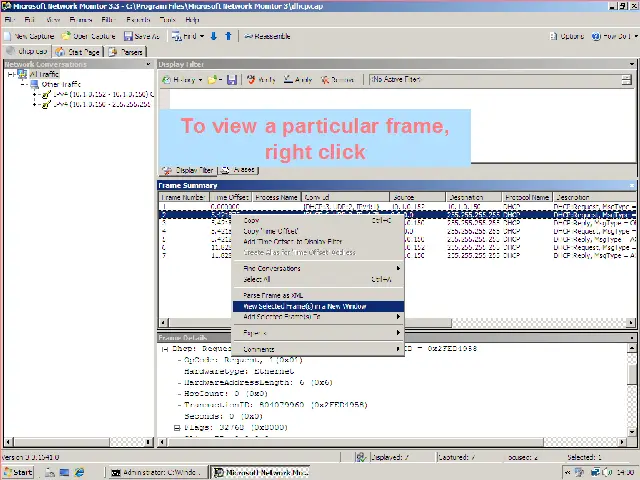640x480 pixels.
Task: Open the Network Conversations panel dropdown arrow
Action: (x=148, y=64)
